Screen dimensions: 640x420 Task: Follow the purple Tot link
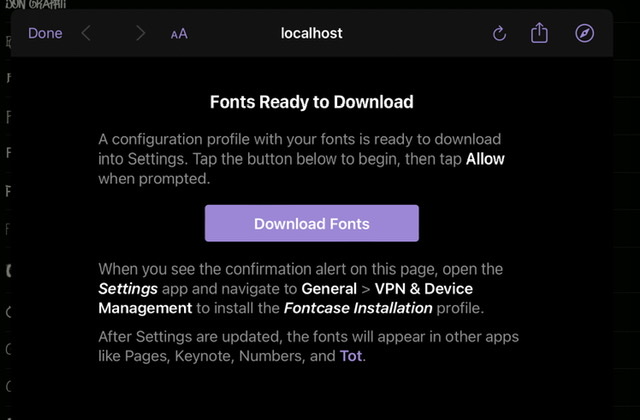click(353, 356)
